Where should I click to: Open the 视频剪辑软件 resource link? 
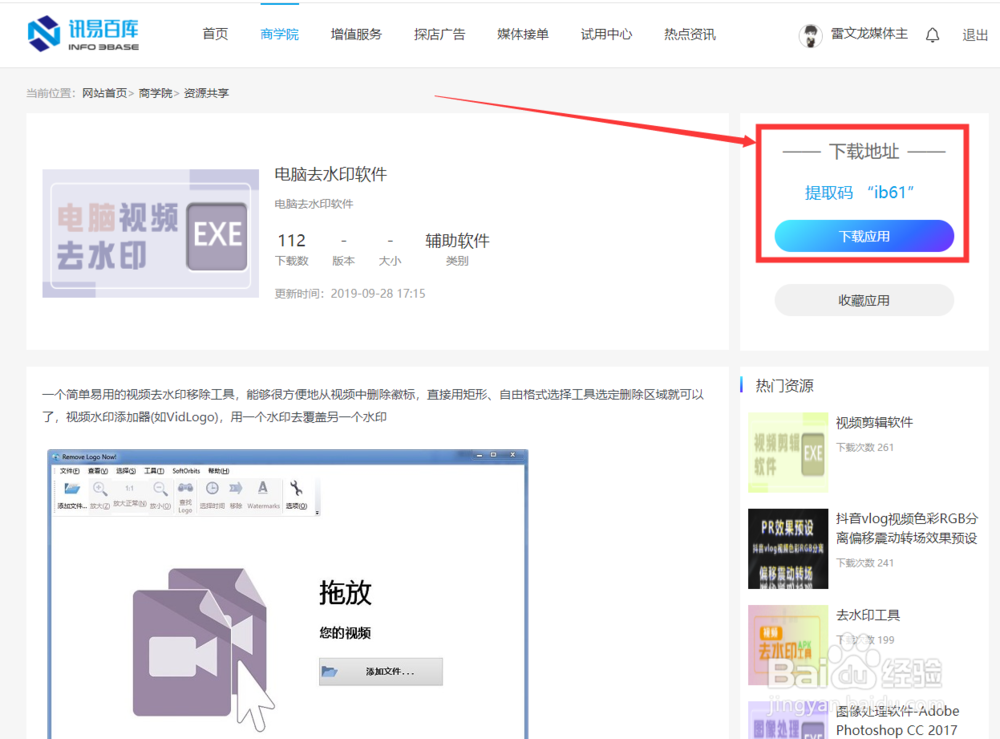[x=874, y=422]
